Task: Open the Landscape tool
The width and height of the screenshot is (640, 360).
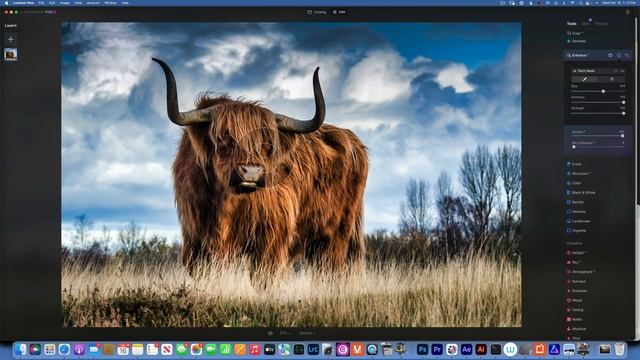Action: coord(579,221)
